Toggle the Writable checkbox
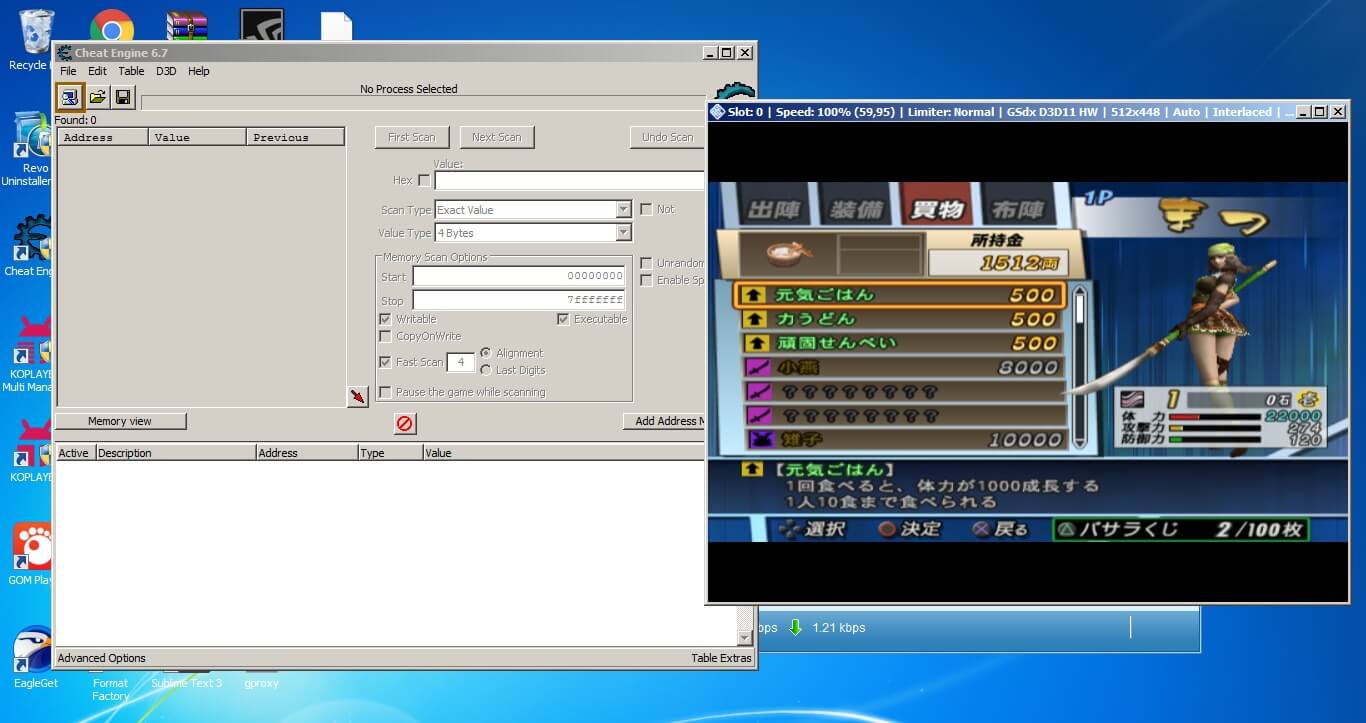This screenshot has height=723, width=1366. [385, 319]
